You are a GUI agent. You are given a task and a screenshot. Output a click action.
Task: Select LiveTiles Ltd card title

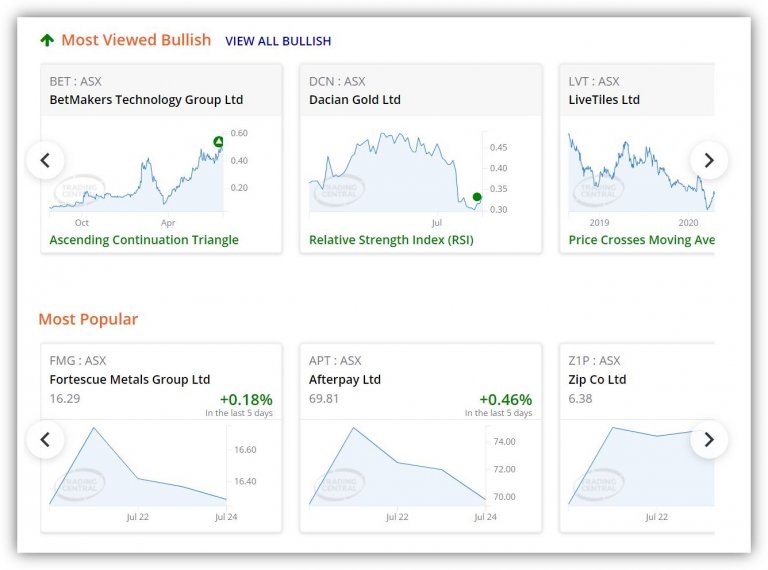click(604, 100)
